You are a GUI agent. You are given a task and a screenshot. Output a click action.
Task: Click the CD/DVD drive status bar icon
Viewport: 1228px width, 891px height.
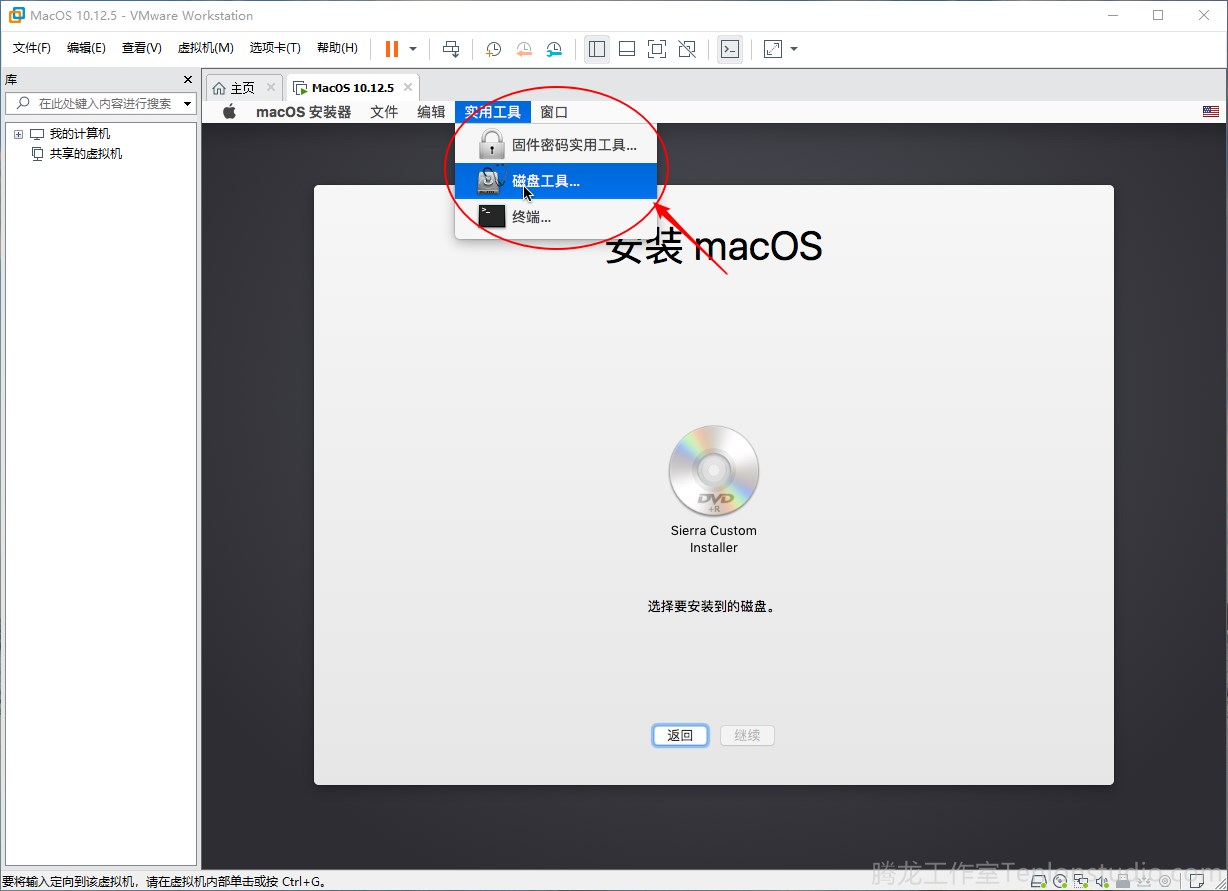tap(1060, 882)
